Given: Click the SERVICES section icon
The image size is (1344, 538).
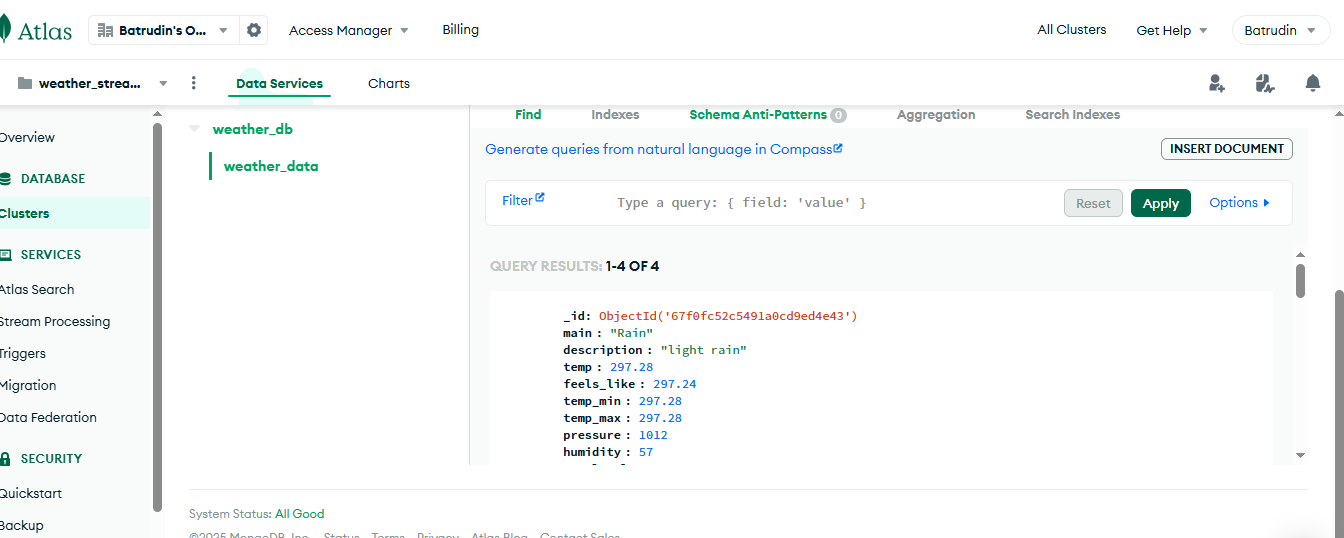Looking at the screenshot, I should [x=5, y=255].
